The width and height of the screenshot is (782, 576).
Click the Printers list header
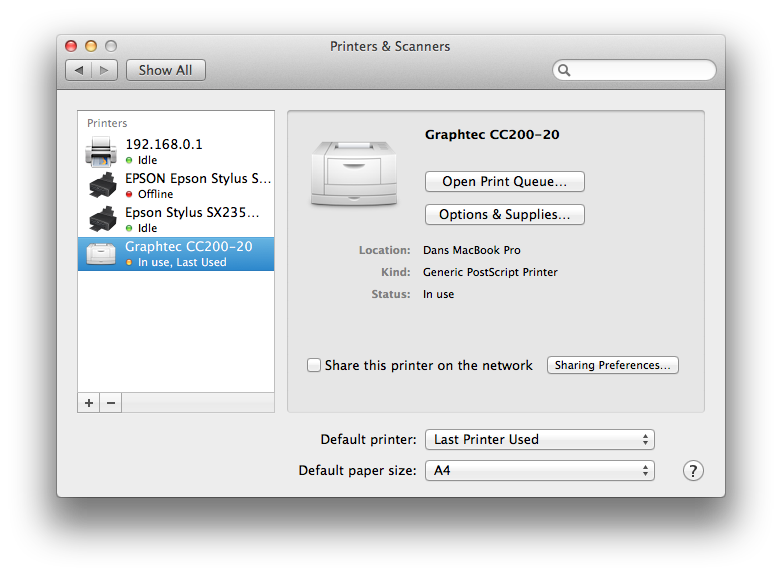pyautogui.click(x=107, y=123)
